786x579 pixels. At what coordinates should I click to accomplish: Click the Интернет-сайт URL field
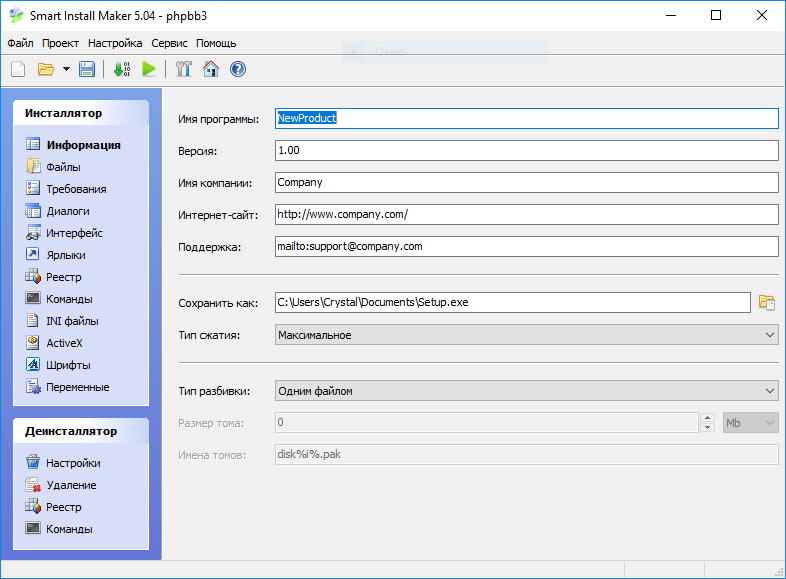point(526,215)
